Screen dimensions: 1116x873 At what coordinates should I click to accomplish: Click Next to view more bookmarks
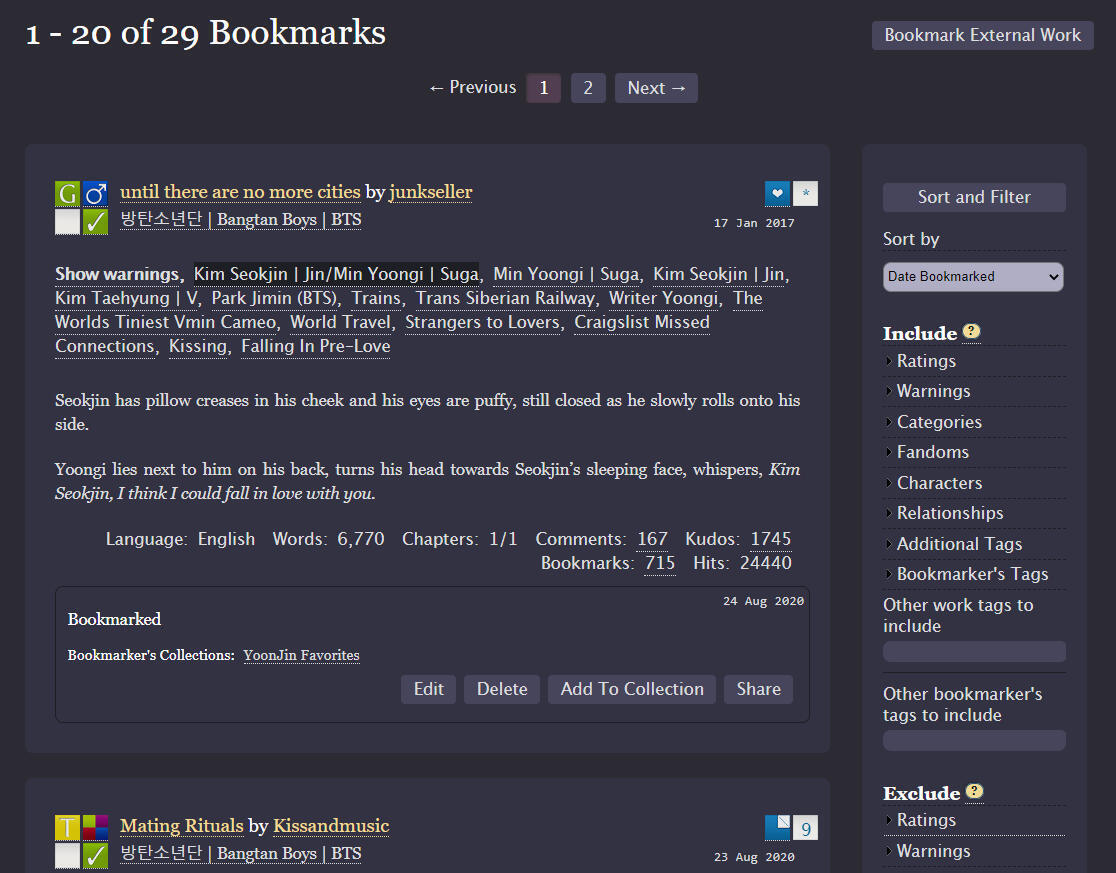click(656, 87)
